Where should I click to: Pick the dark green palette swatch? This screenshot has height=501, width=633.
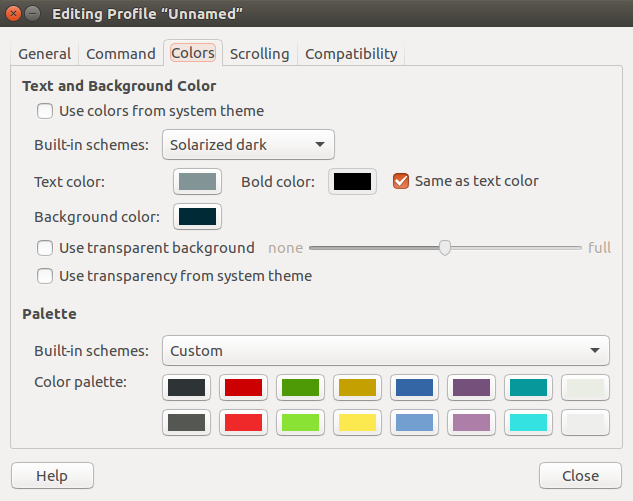299,388
